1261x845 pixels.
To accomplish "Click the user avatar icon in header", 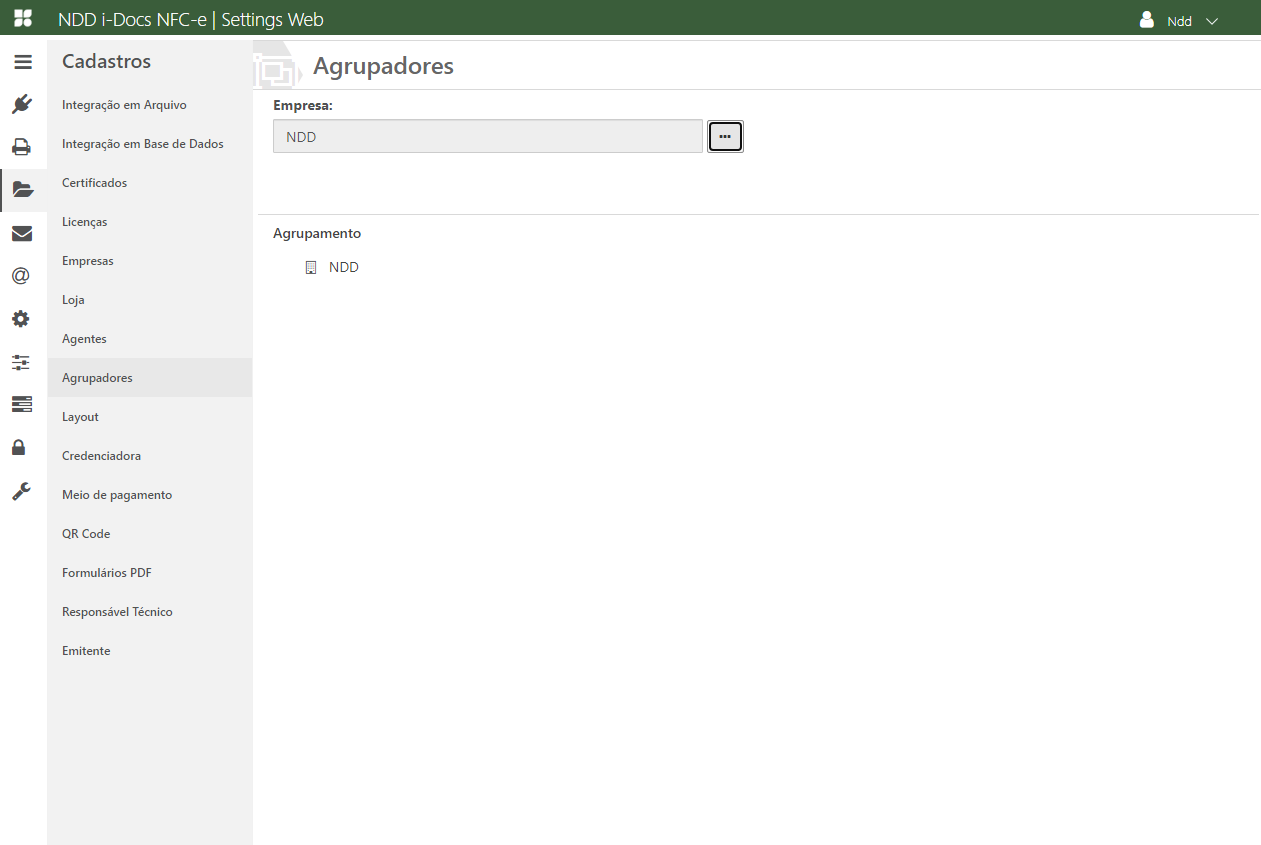I will [x=1147, y=19].
